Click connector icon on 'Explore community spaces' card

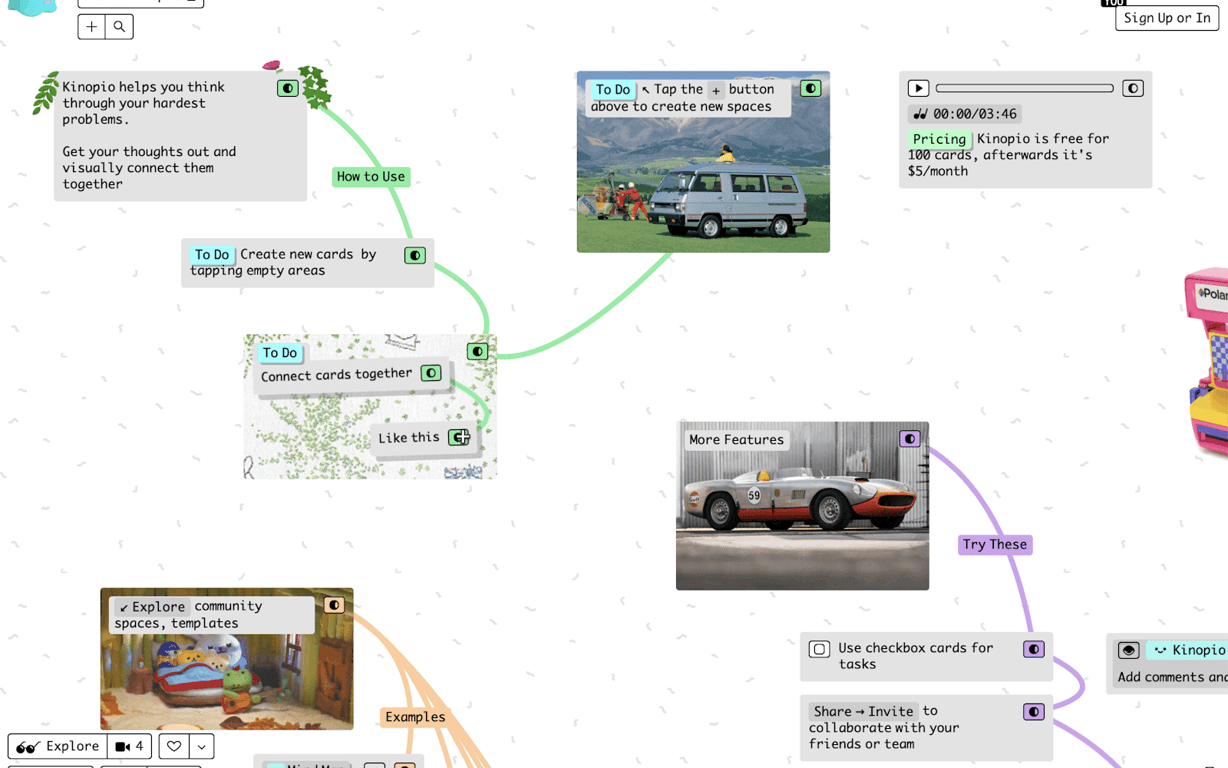[x=334, y=605]
